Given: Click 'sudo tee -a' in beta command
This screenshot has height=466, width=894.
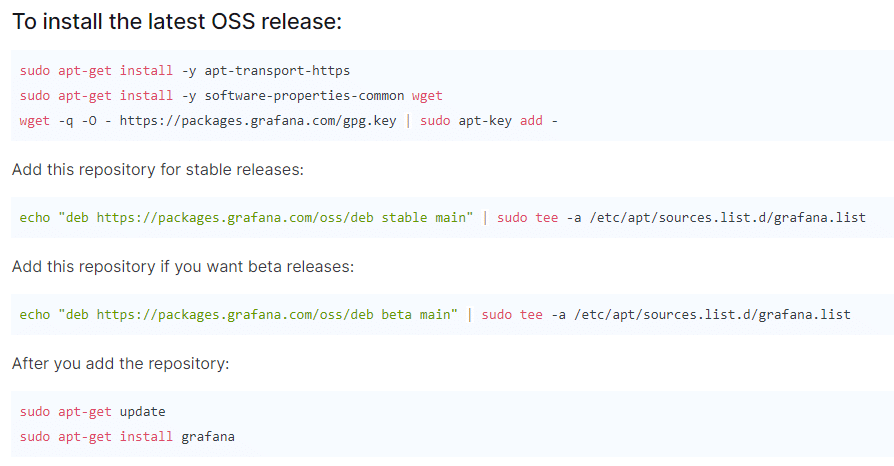Looking at the screenshot, I should [x=523, y=315].
